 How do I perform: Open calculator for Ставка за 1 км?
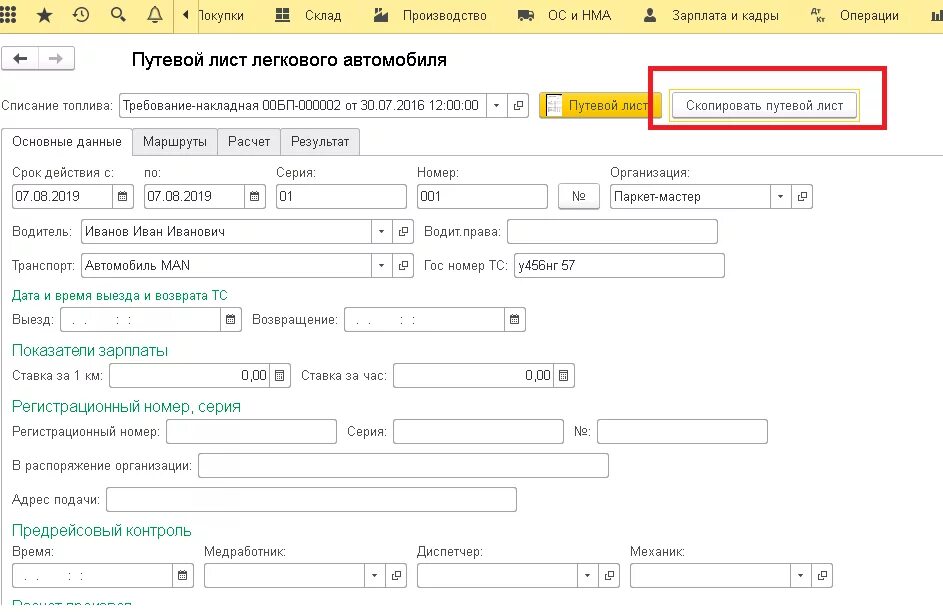click(280, 376)
